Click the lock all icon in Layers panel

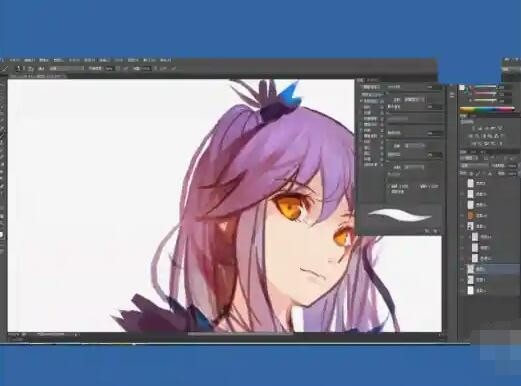pos(490,174)
